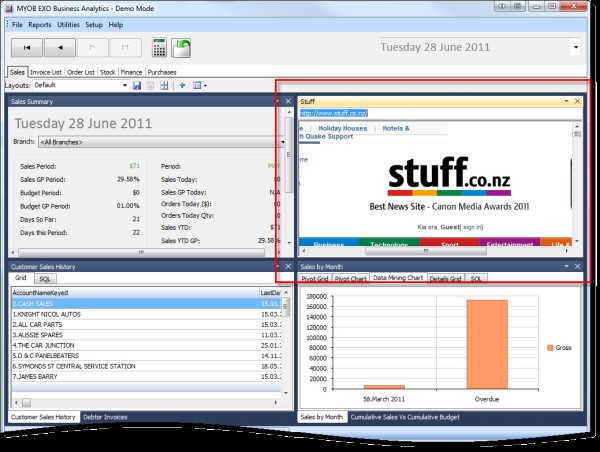Viewport: 600px width, 452px height.
Task: Switch to the Purchases tab
Action: click(162, 72)
